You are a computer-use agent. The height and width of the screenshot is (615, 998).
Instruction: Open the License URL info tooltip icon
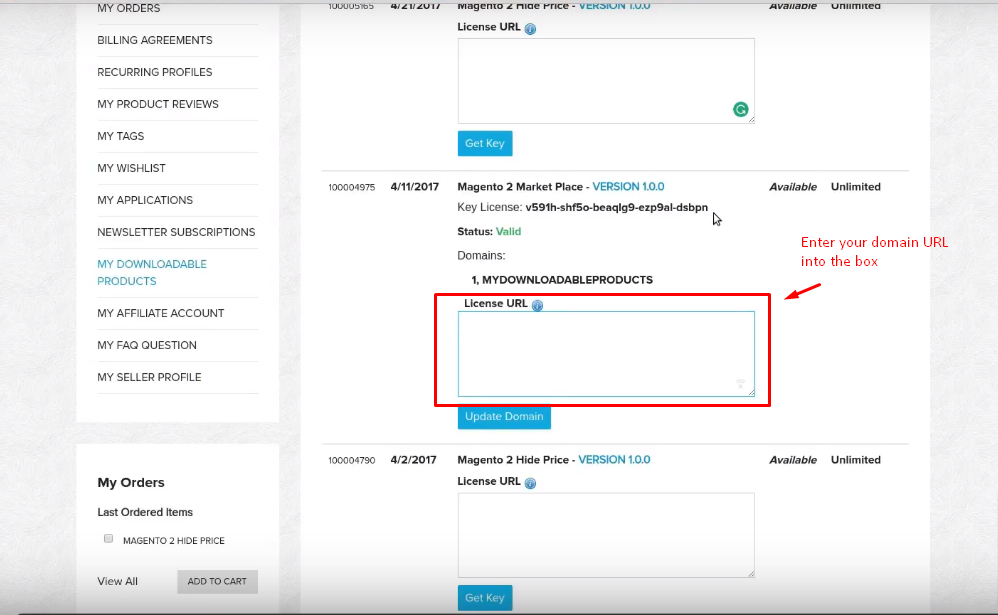point(530,28)
